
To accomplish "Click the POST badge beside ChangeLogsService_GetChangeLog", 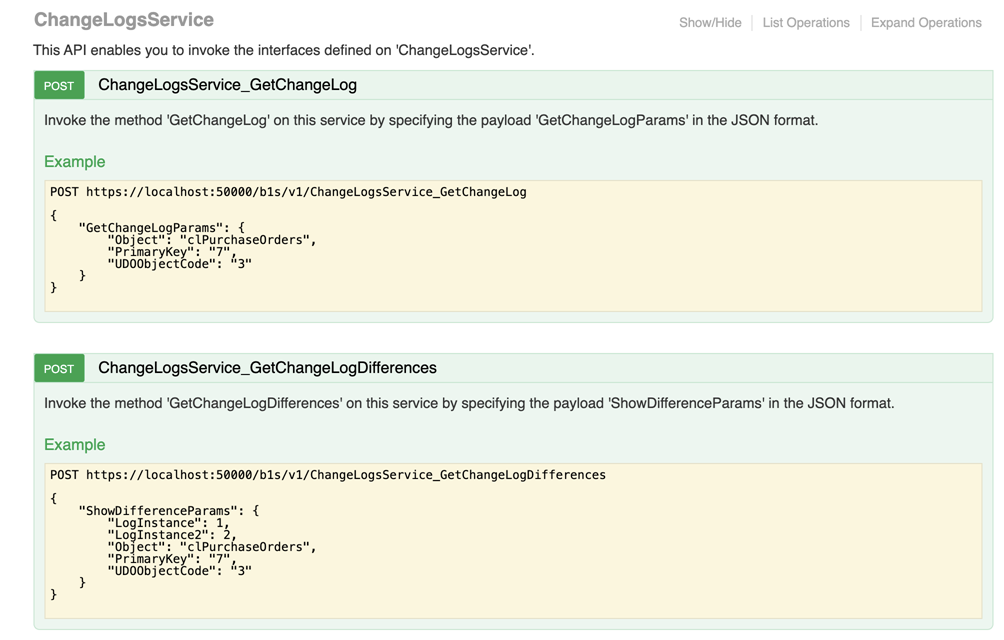I will (59, 86).
